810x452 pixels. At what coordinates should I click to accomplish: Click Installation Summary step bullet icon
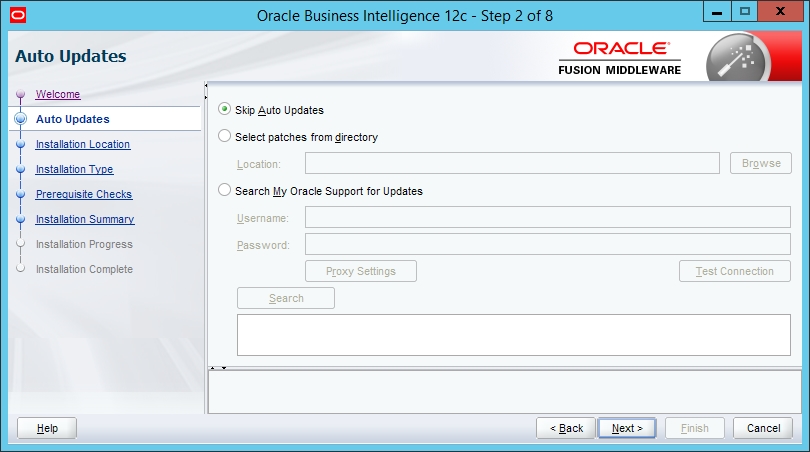[x=21, y=219]
